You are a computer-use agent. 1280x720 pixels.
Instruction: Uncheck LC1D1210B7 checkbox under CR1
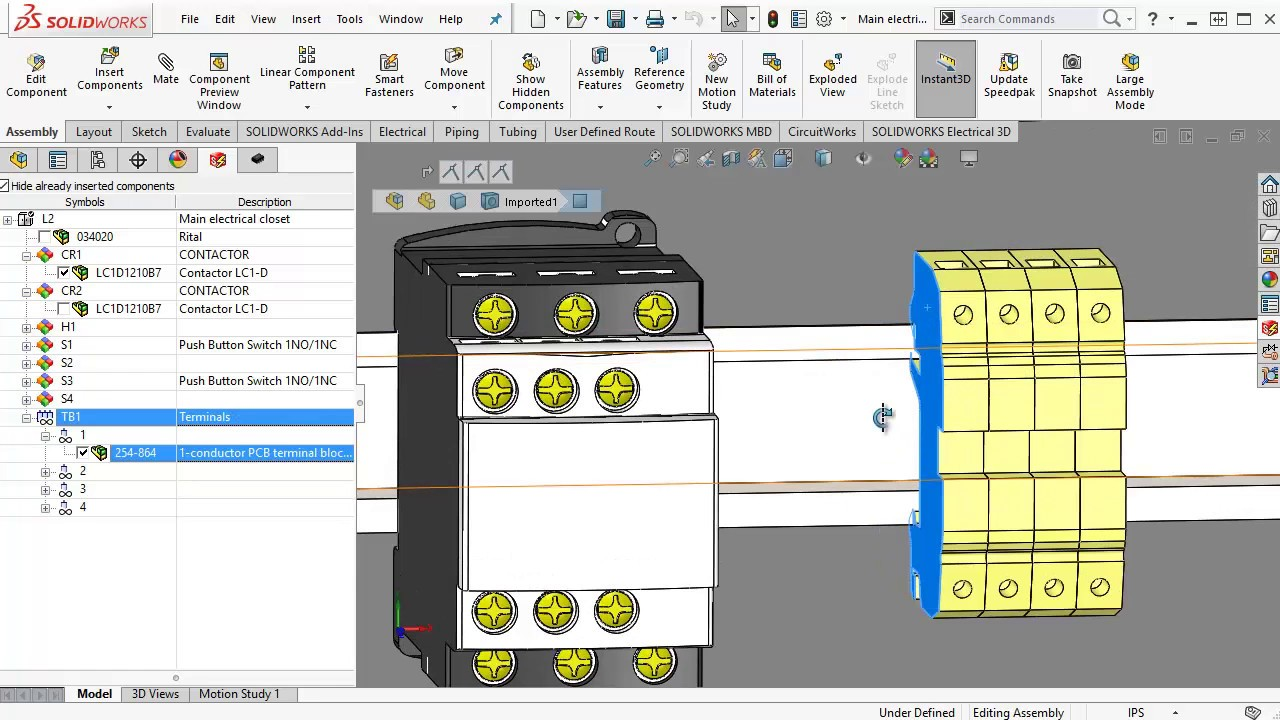65,273
